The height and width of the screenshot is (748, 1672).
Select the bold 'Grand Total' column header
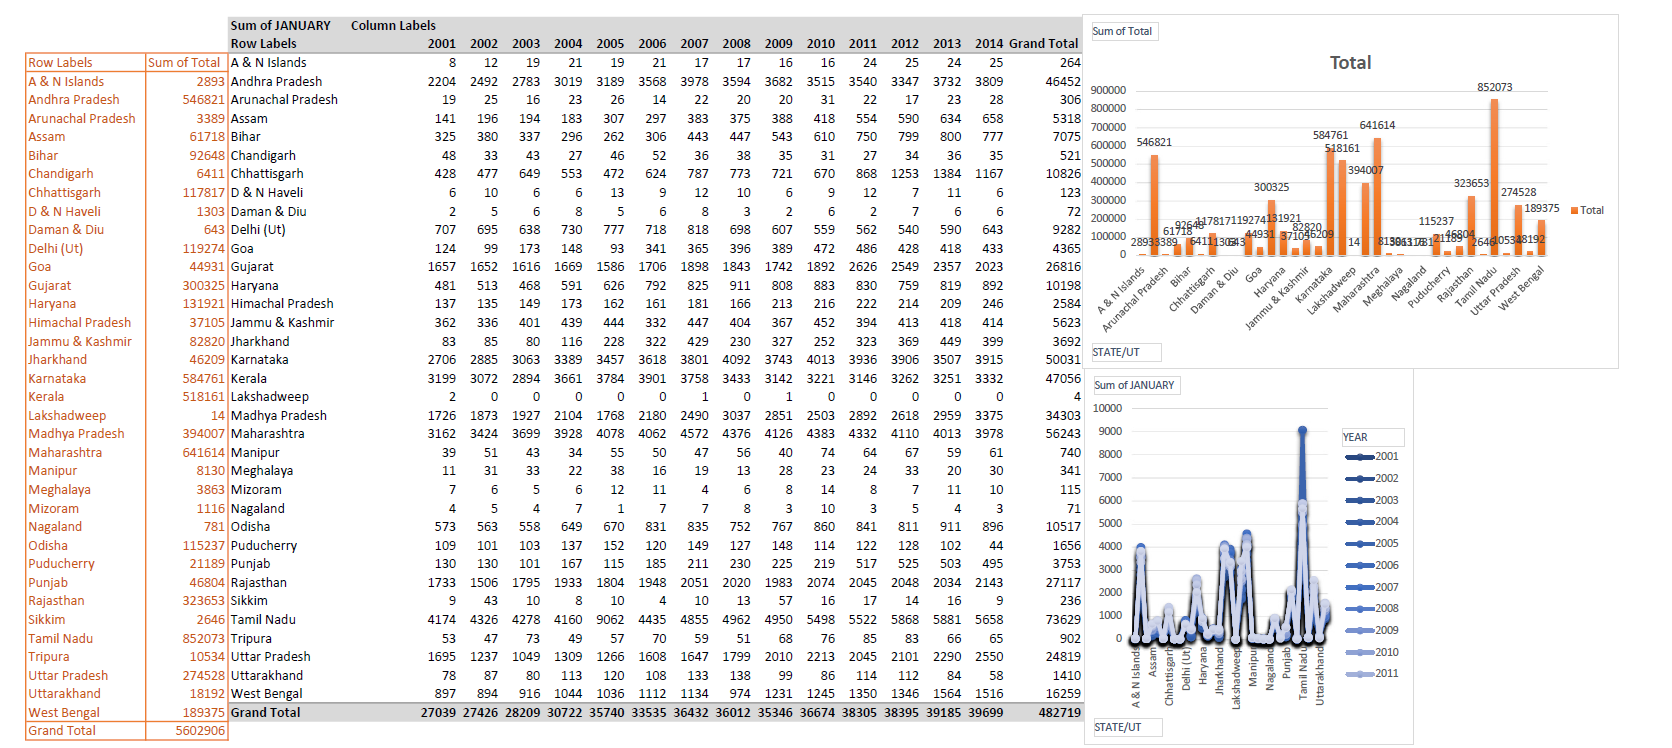(1044, 43)
